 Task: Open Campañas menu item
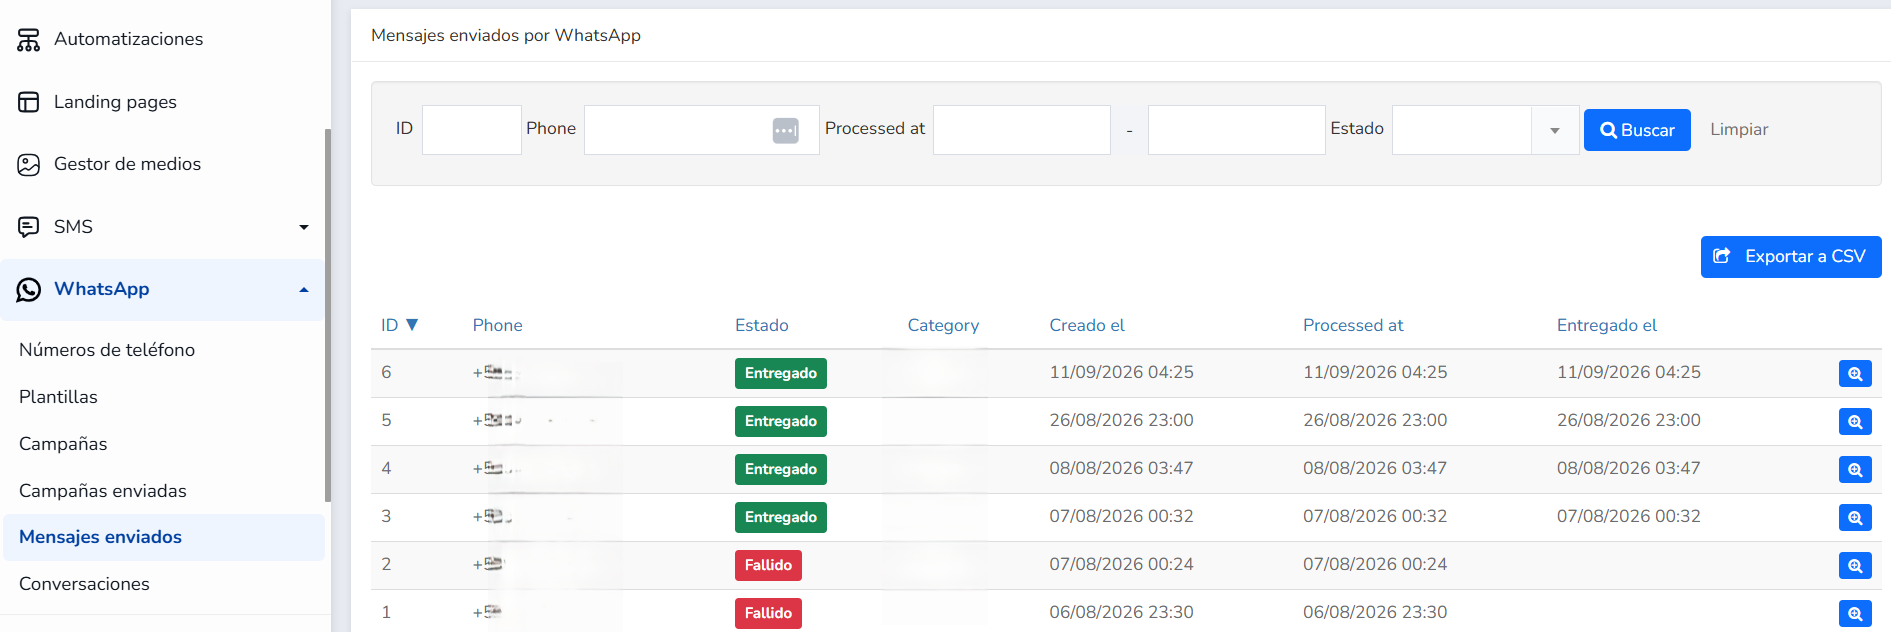(x=63, y=444)
